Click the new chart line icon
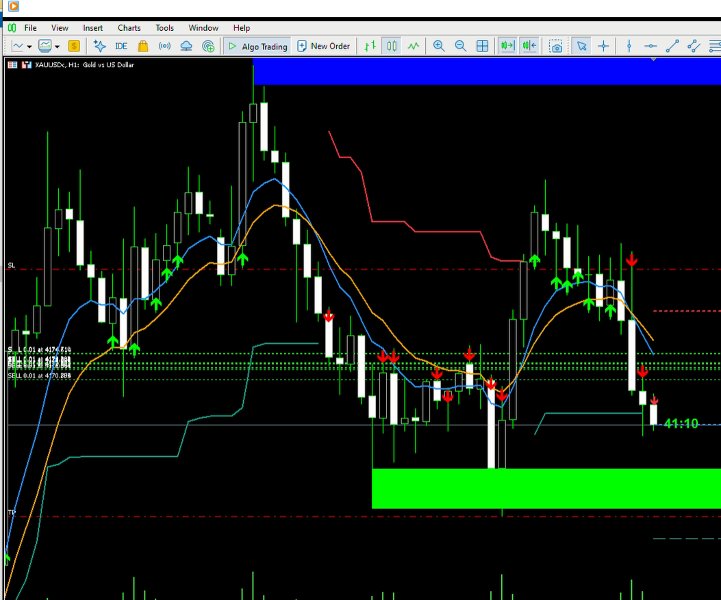721x600 pixels. point(18,46)
